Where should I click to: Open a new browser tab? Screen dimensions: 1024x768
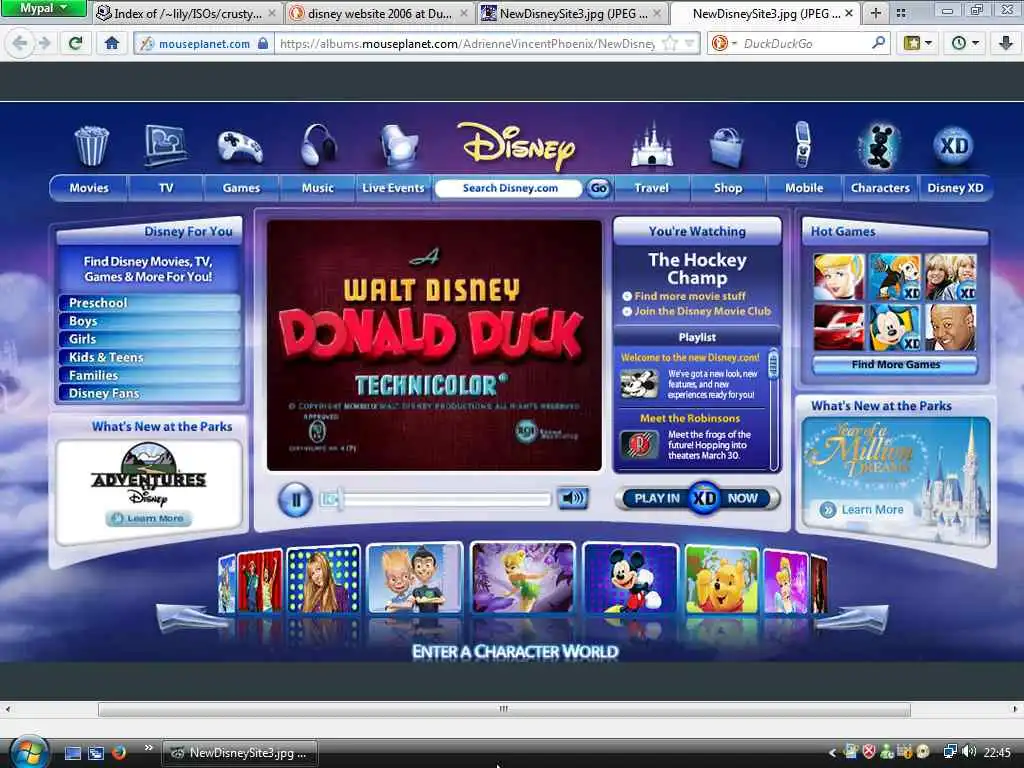click(x=876, y=13)
